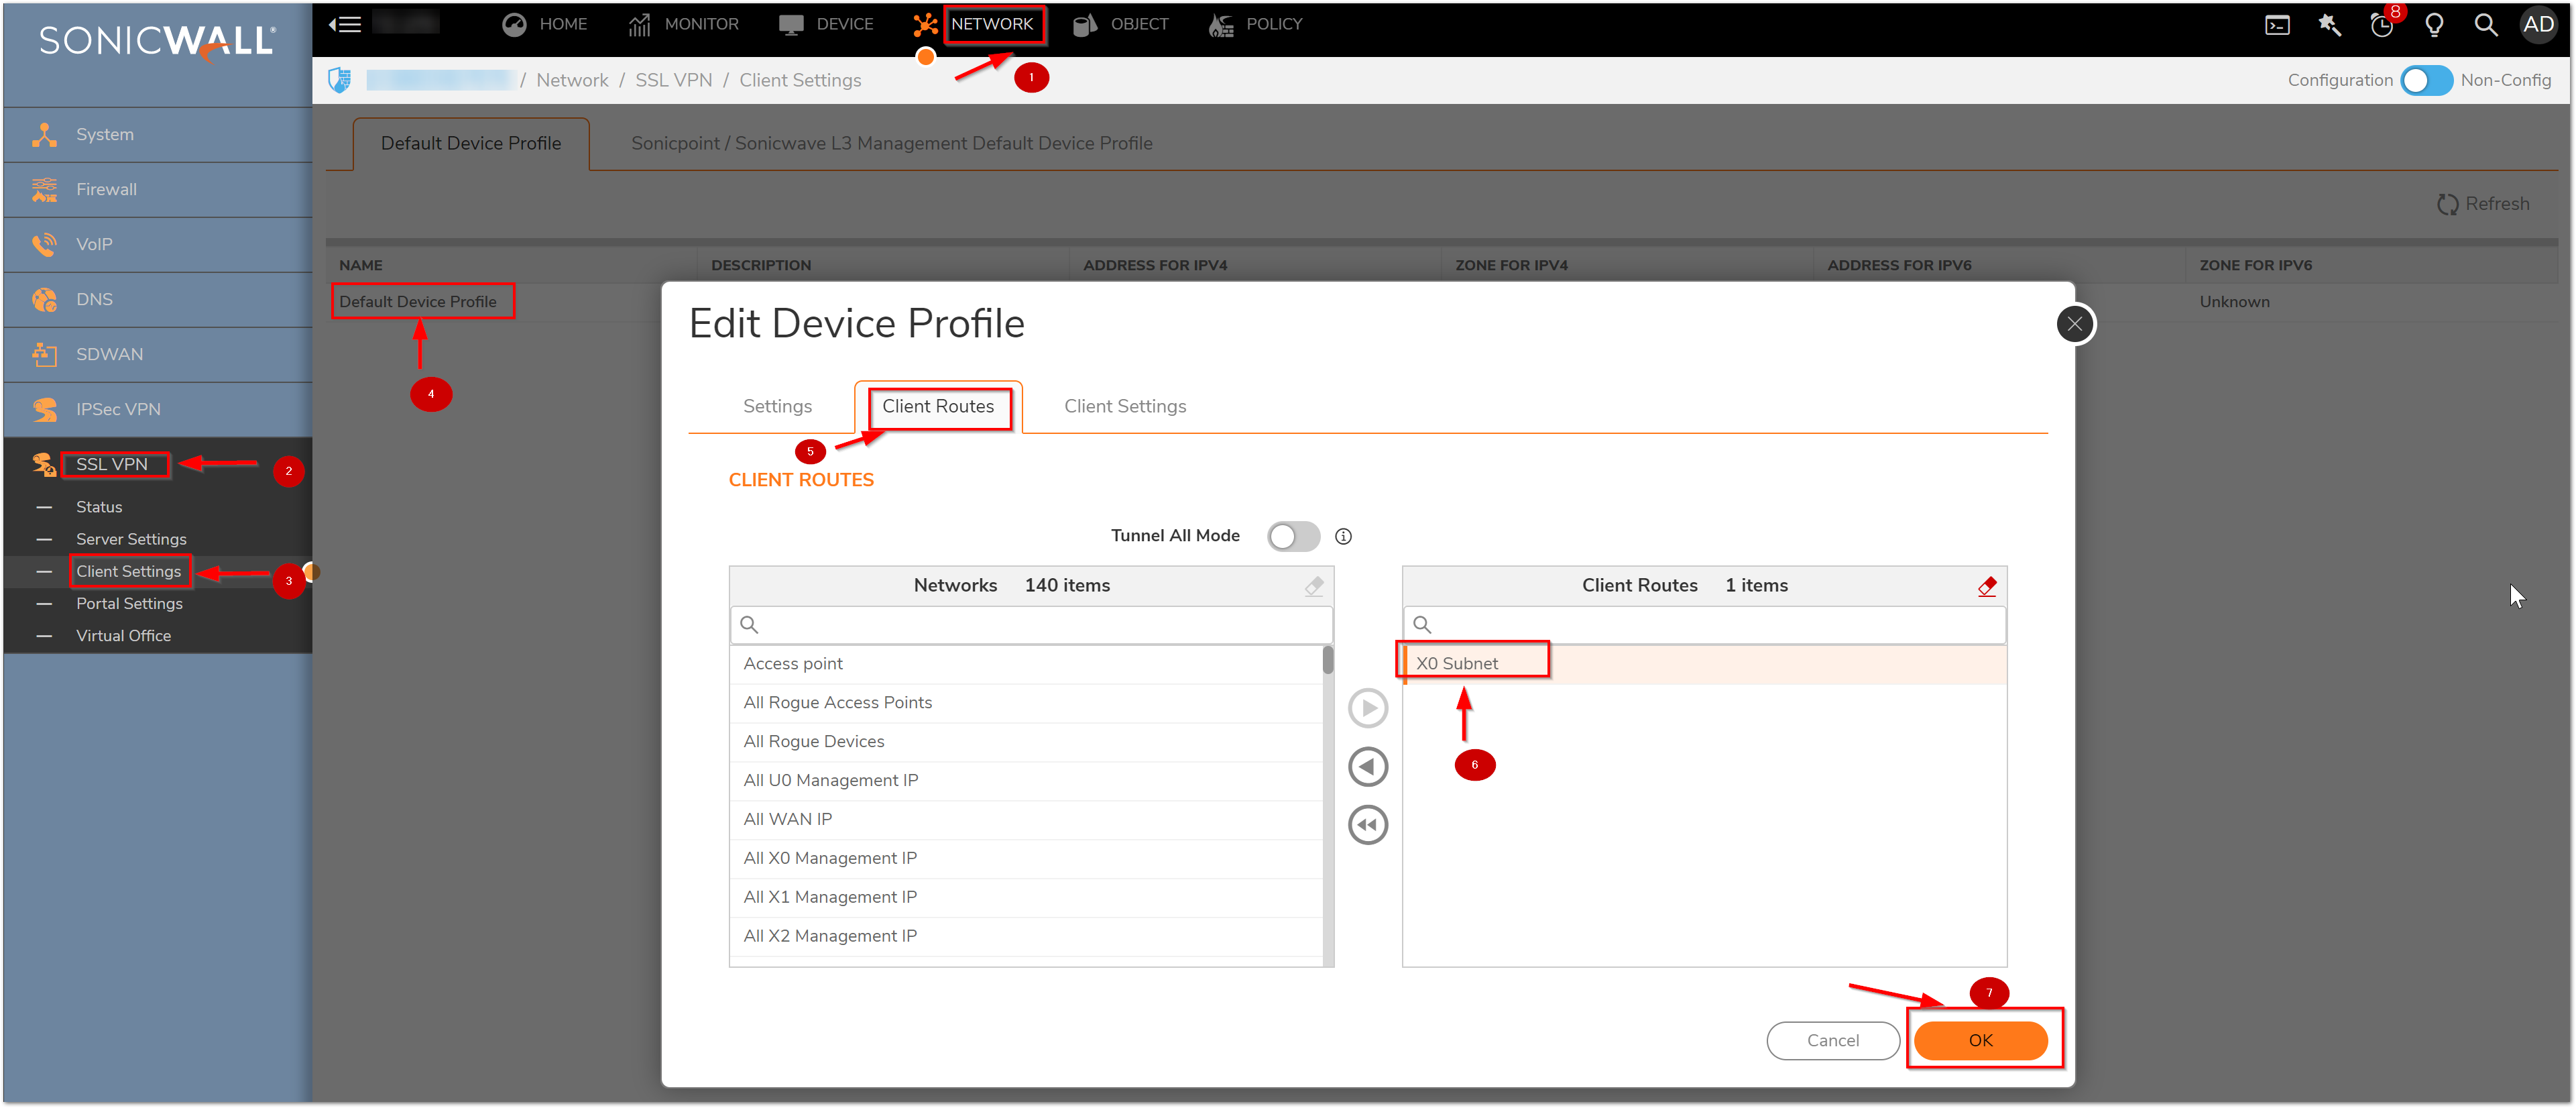Click the red eraser icon in Client Routes

1986,586
